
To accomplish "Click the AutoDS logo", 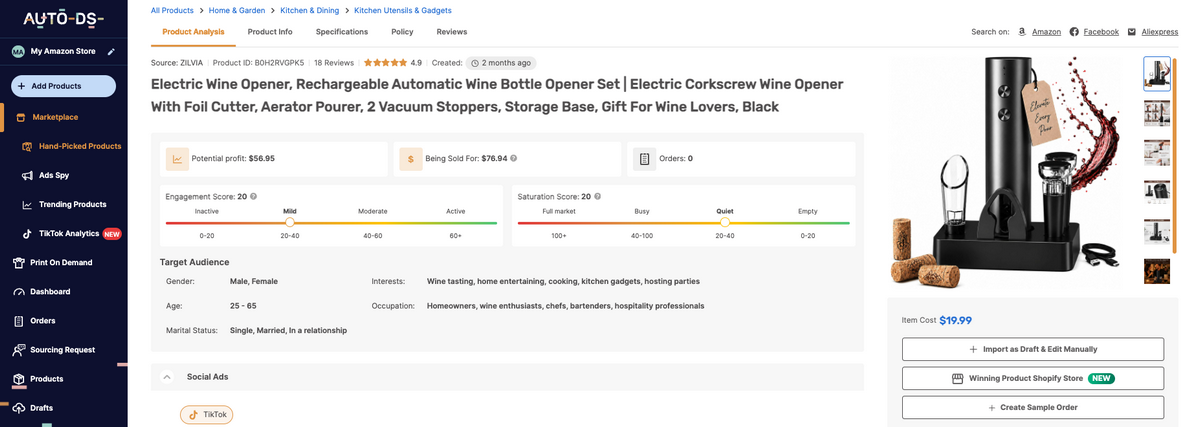I will click(x=63, y=19).
